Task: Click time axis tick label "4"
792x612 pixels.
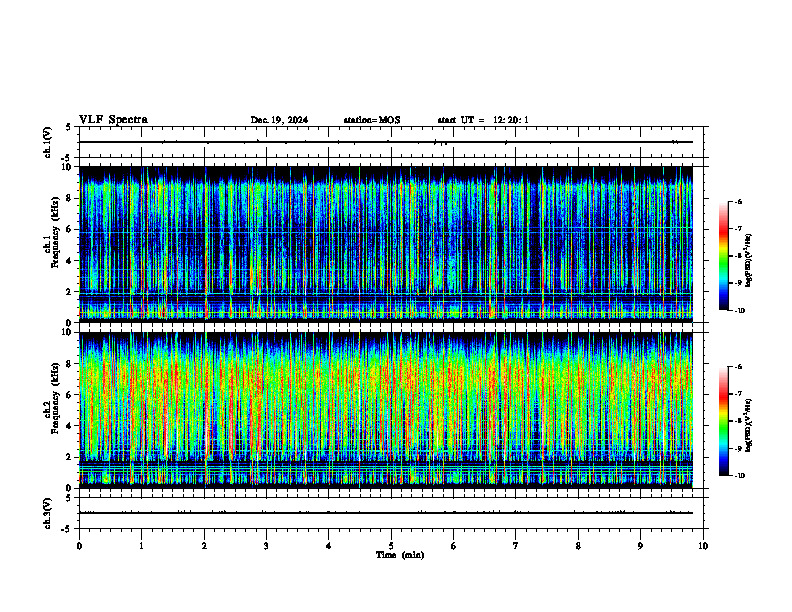Action: pos(329,546)
